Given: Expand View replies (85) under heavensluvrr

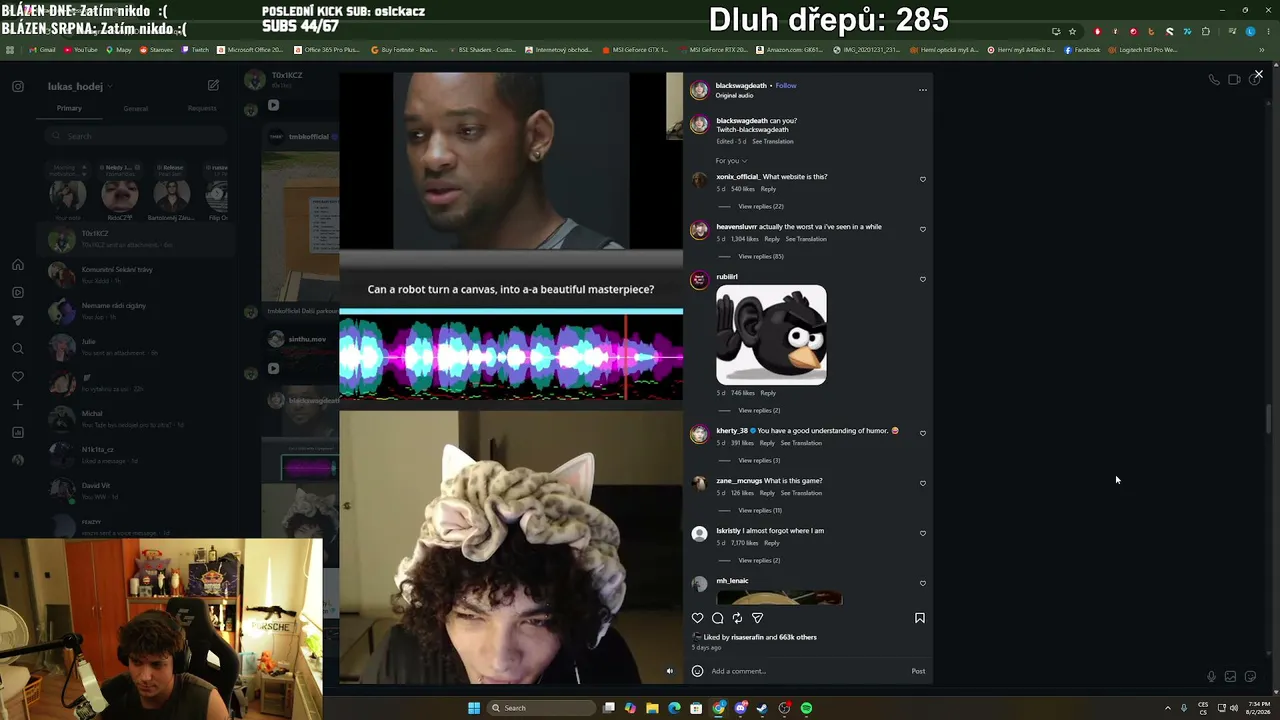Looking at the screenshot, I should tap(761, 256).
